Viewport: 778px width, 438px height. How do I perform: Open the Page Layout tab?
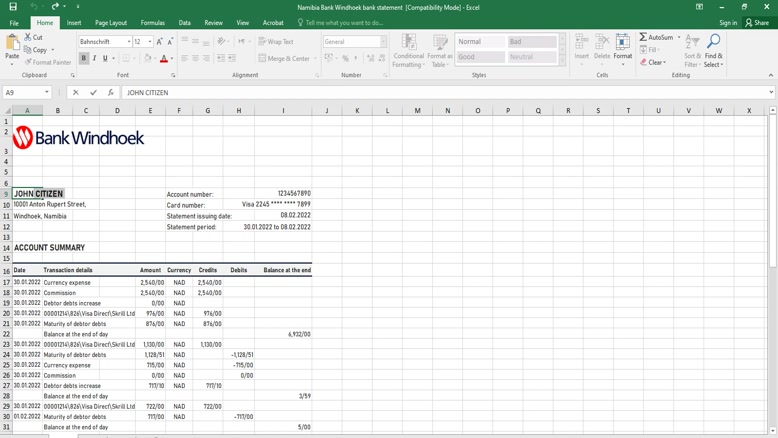(x=111, y=22)
